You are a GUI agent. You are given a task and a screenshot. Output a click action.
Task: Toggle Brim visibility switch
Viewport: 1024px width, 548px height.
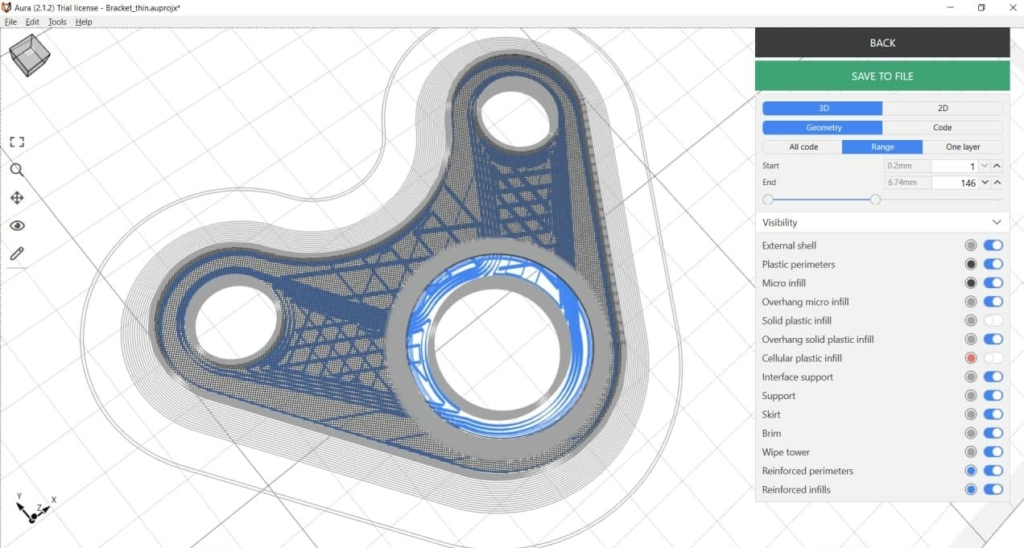coord(993,433)
